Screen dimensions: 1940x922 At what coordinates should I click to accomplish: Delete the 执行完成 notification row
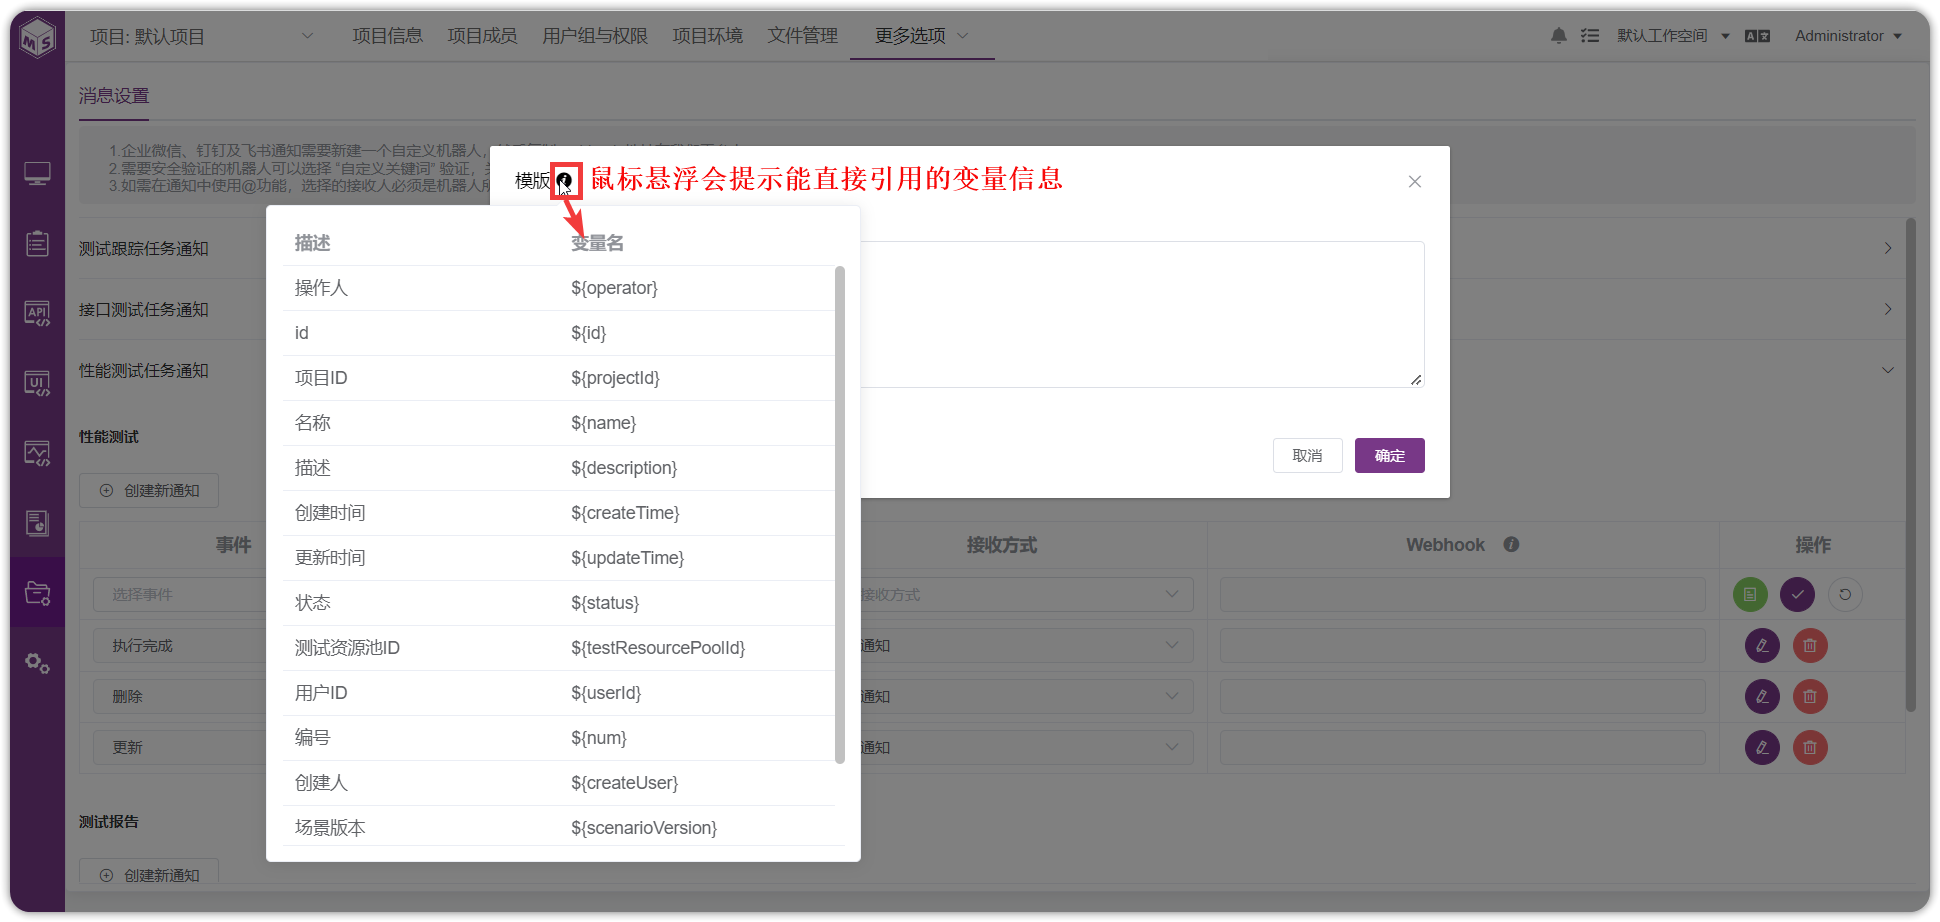click(x=1810, y=646)
